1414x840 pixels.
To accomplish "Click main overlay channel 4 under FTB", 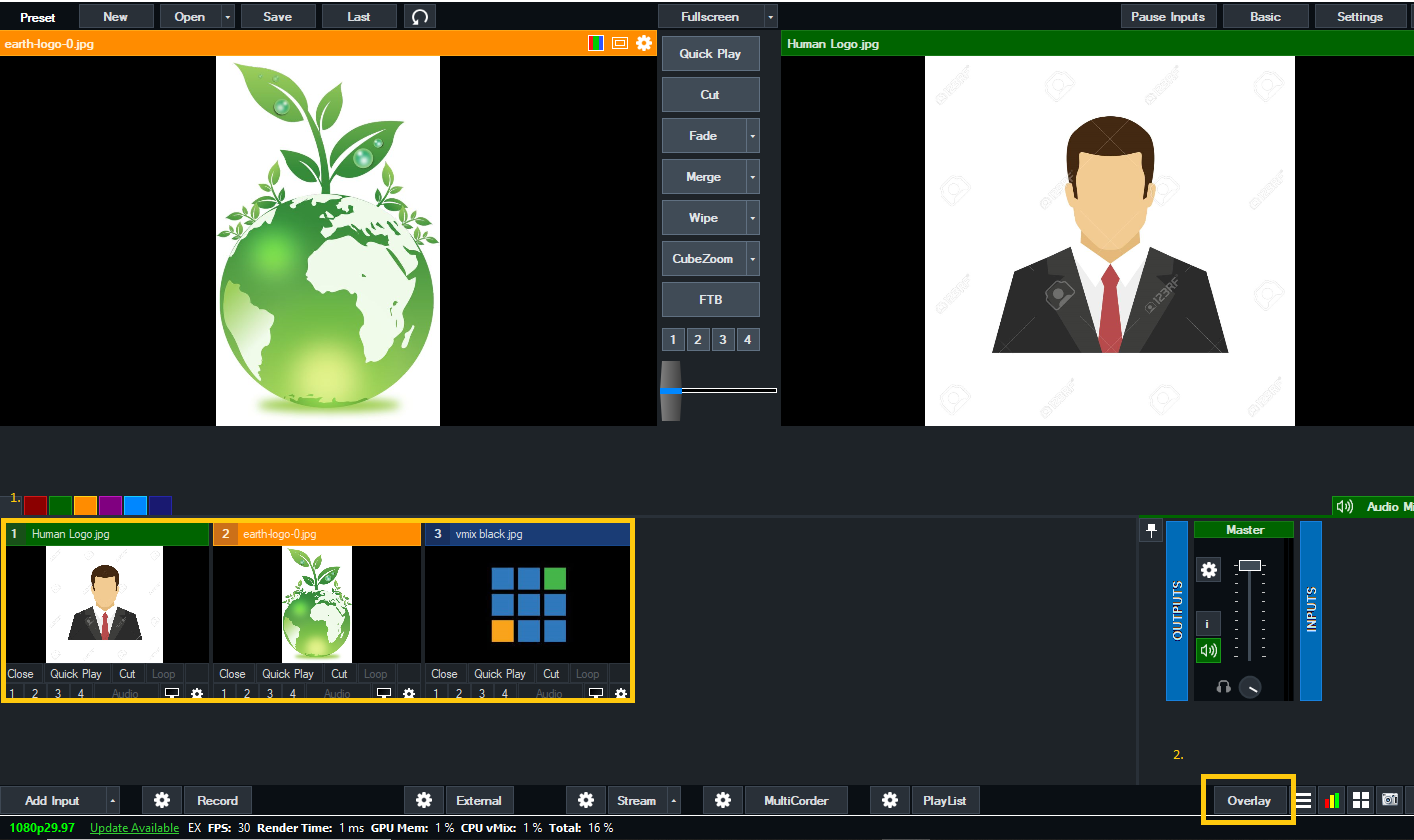I will click(747, 340).
